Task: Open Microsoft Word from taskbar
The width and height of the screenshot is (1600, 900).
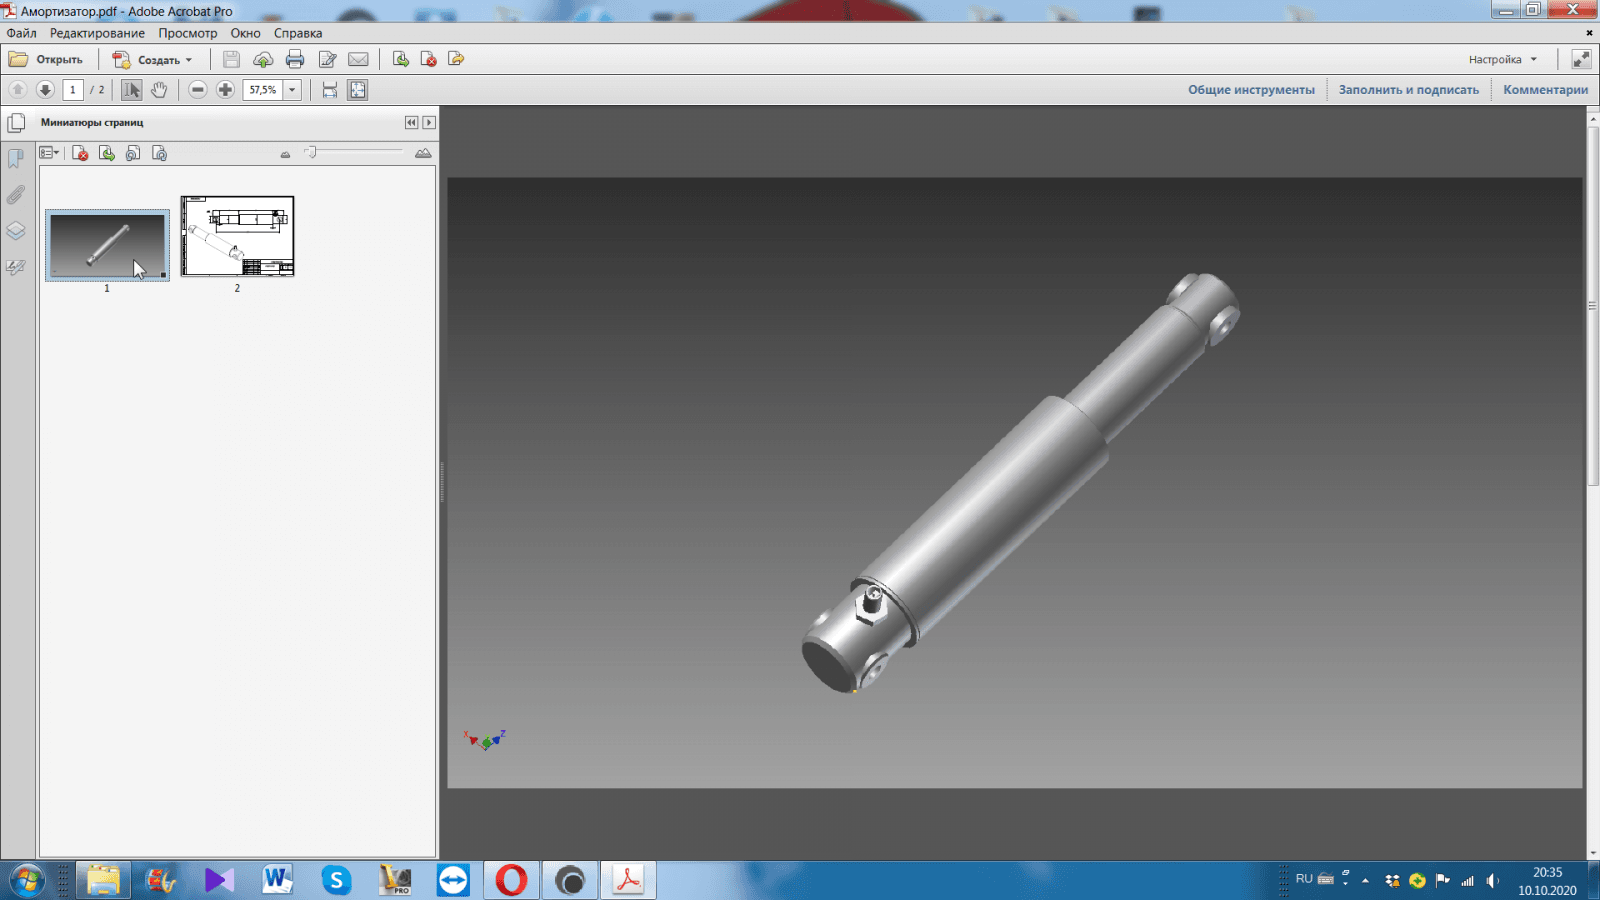Action: [277, 880]
